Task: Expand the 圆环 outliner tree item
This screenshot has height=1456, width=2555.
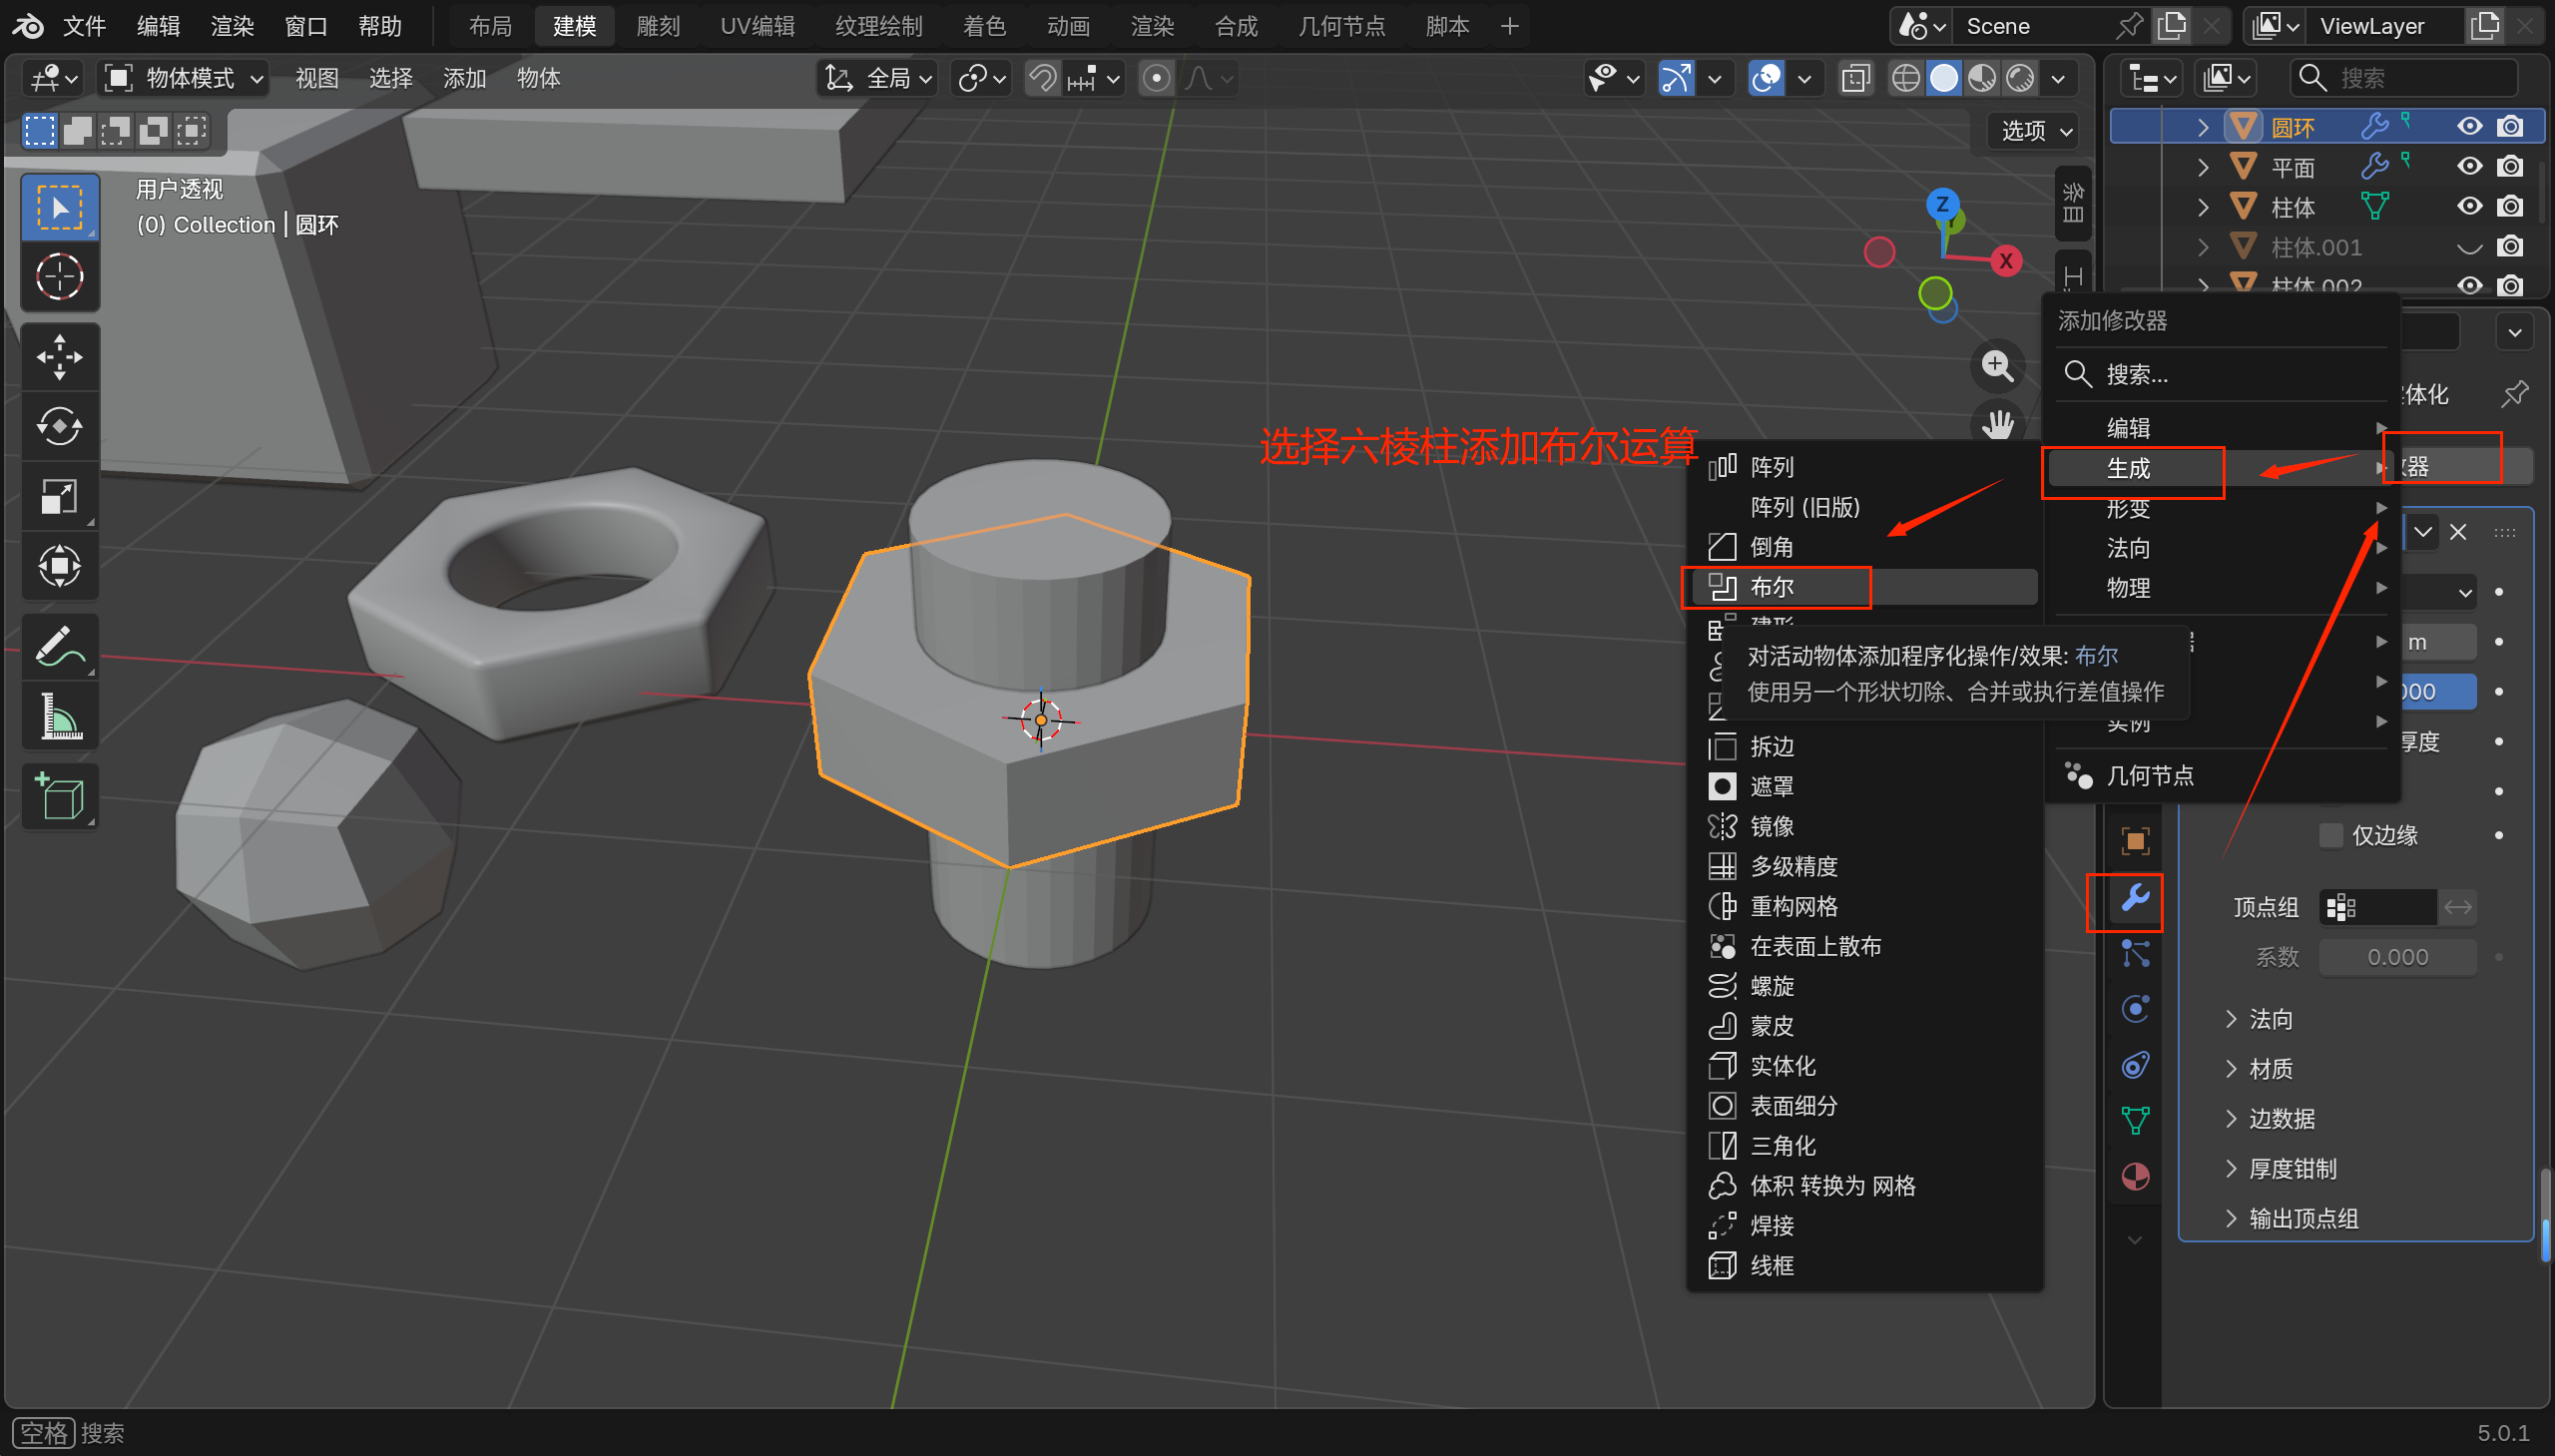Action: [x=2202, y=127]
